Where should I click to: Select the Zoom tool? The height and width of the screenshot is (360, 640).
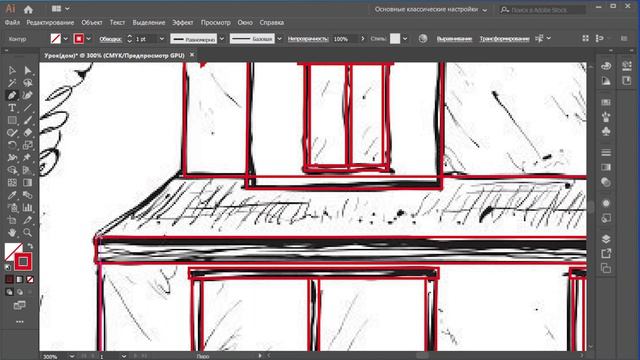(x=27, y=233)
